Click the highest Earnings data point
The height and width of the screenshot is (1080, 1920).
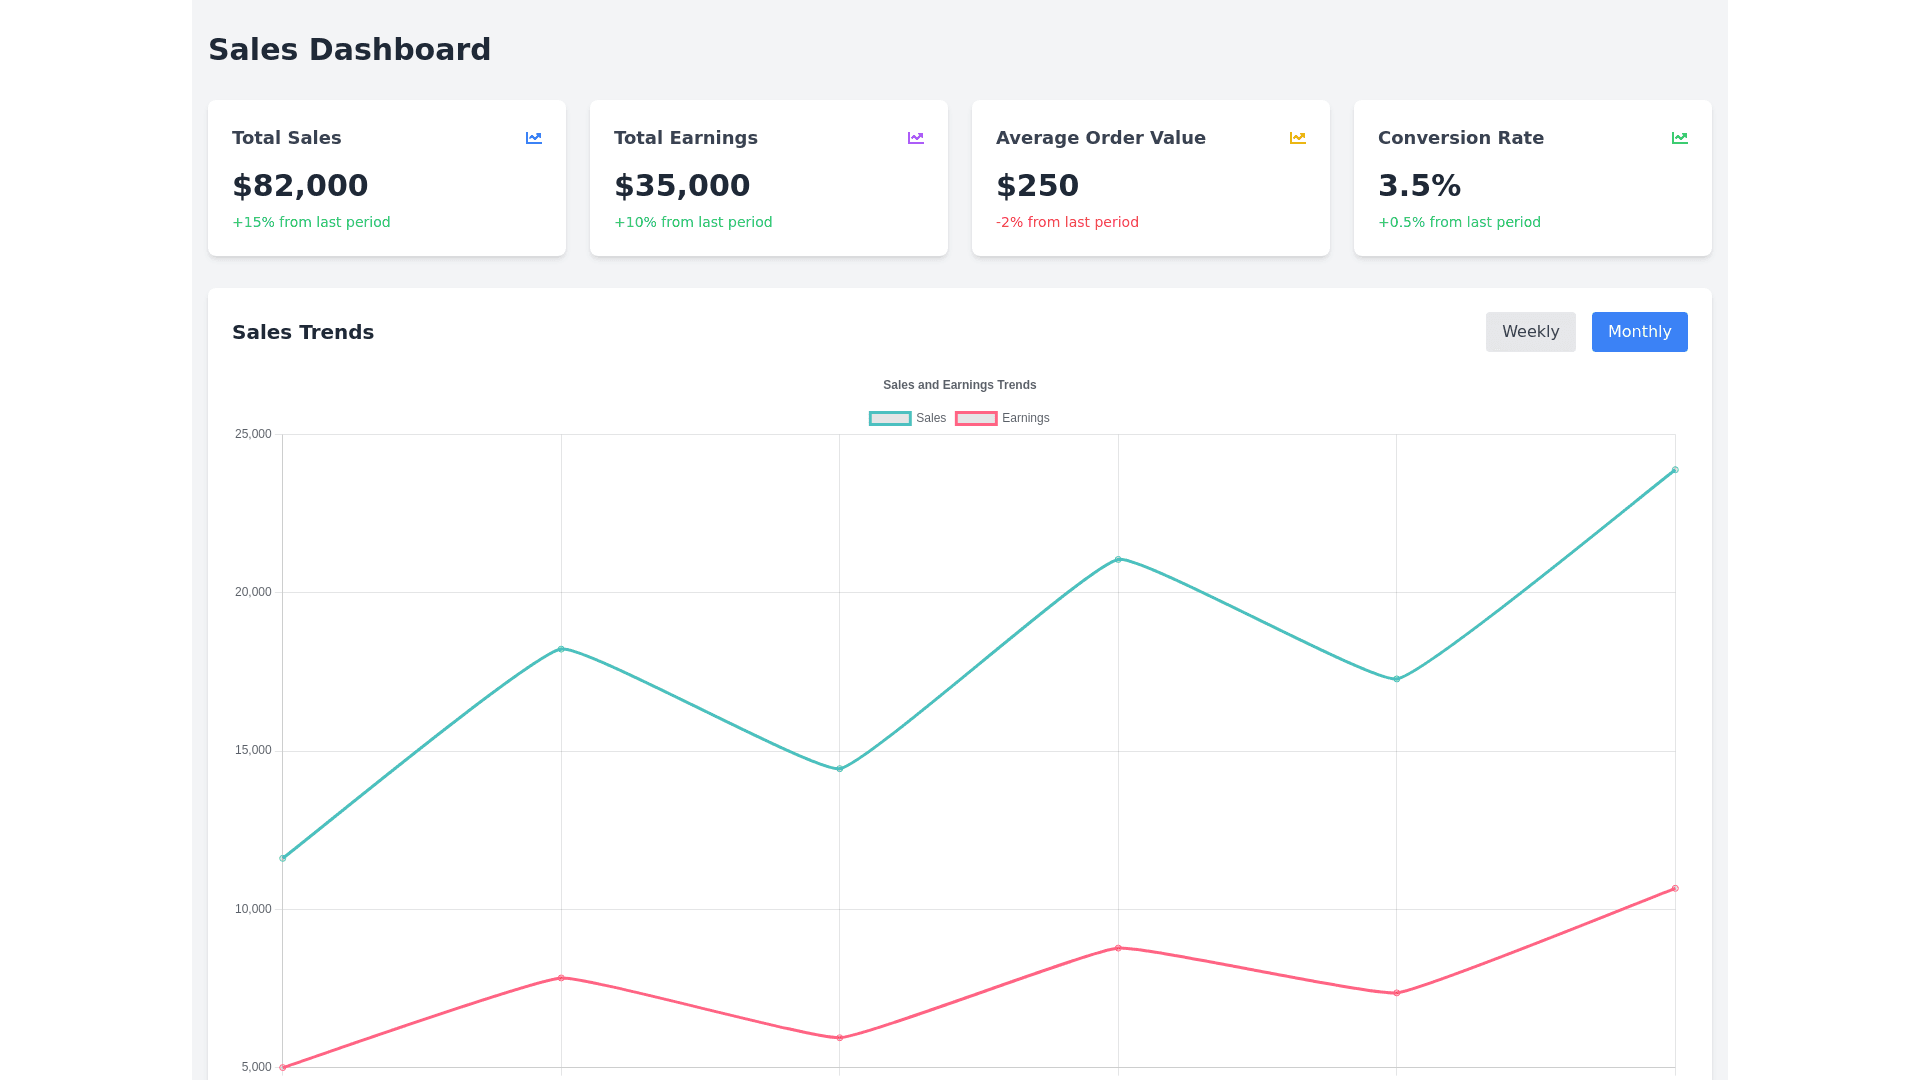pos(1675,888)
